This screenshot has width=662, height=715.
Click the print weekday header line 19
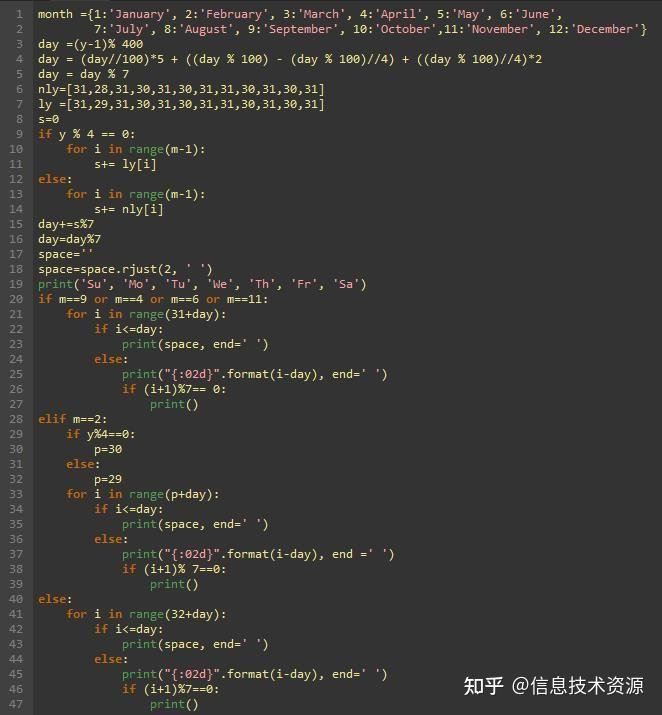pyautogui.click(x=202, y=284)
